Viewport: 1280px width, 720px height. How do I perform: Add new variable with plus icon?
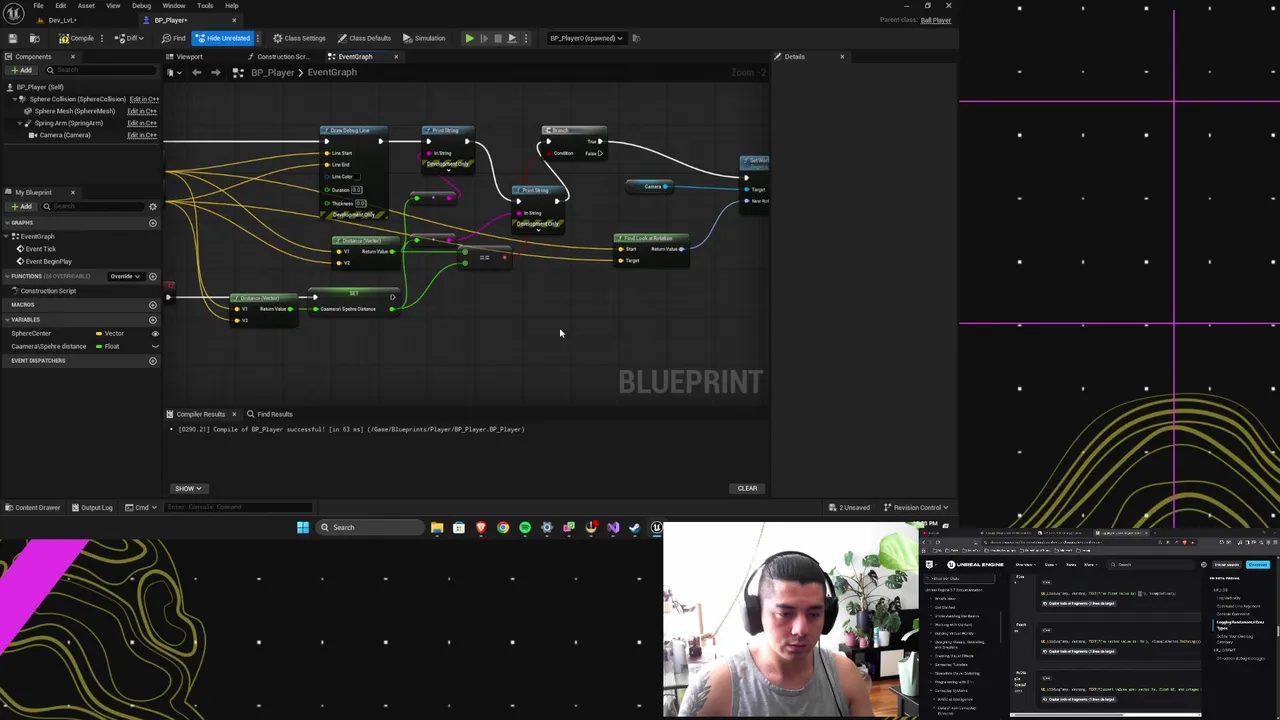pos(153,319)
